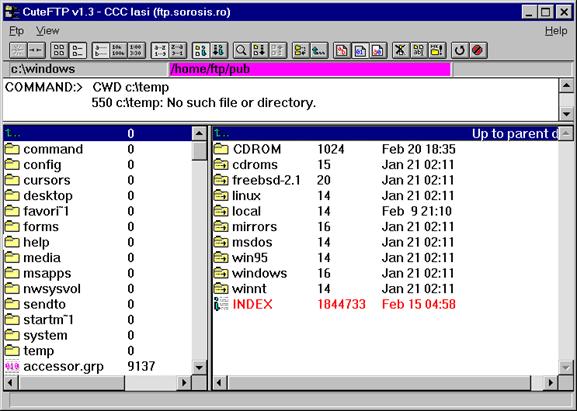Sort files by size icon (10k 100k)
The width and height of the screenshot is (577, 411).
click(x=118, y=50)
